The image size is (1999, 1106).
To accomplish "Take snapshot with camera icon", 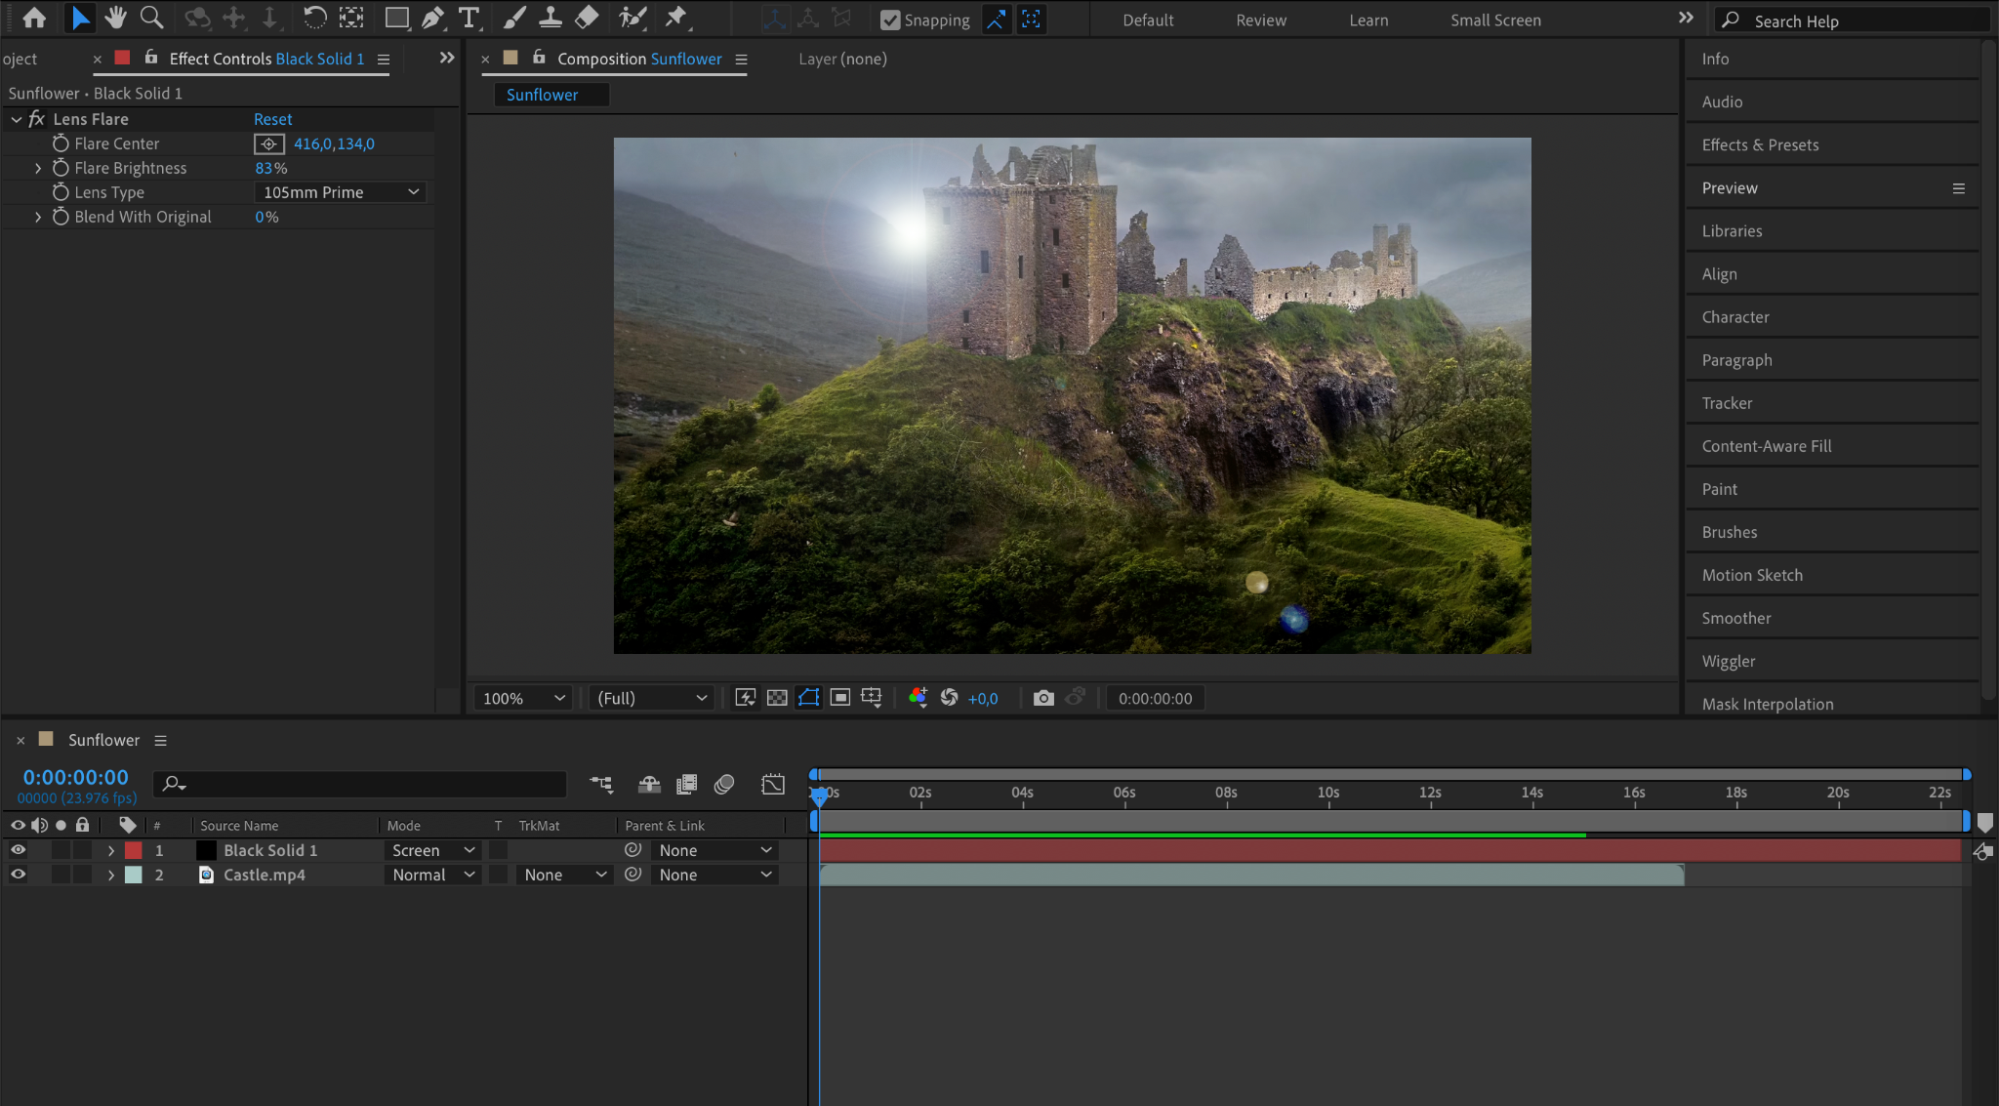I will [x=1043, y=698].
